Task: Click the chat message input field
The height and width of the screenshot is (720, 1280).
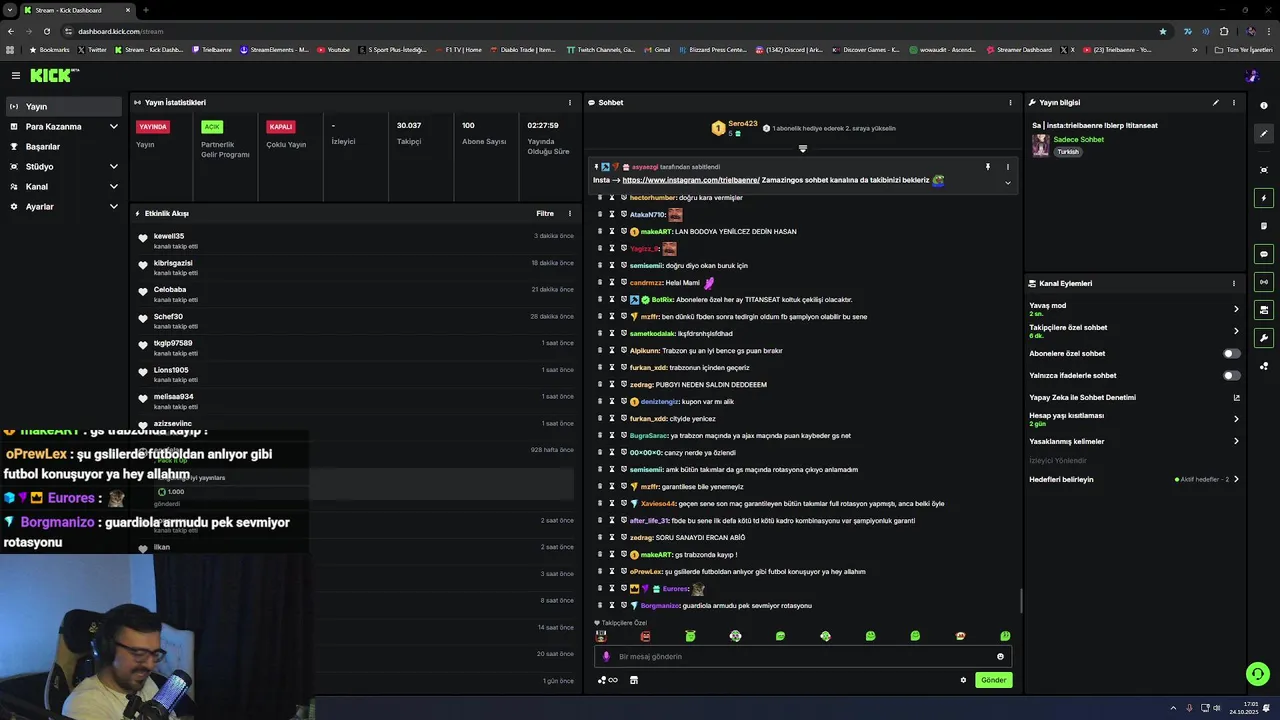Action: point(803,657)
